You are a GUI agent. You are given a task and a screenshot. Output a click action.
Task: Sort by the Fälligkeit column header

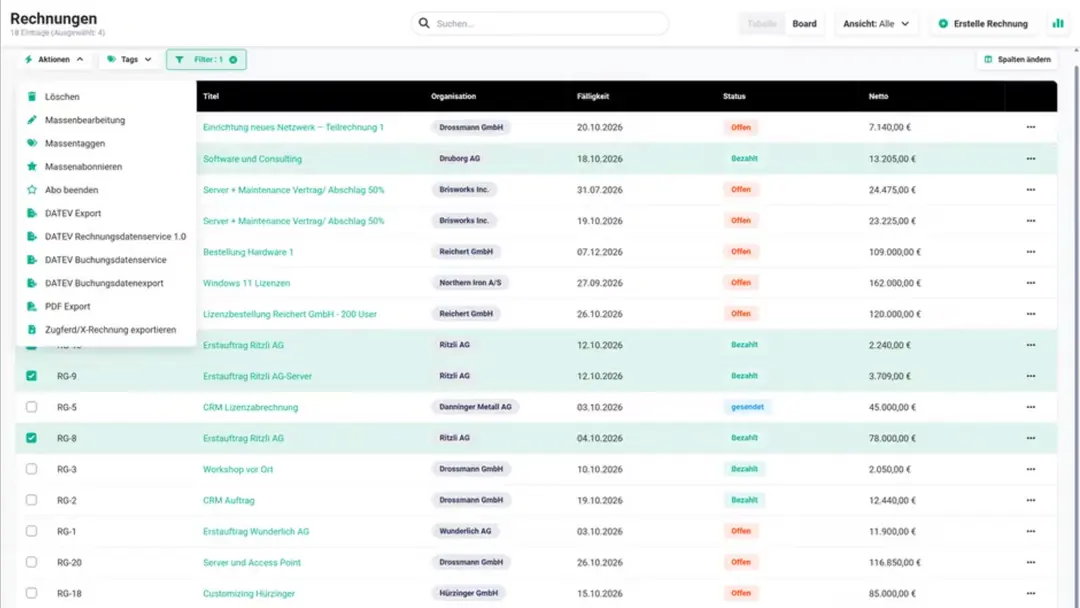pos(592,96)
